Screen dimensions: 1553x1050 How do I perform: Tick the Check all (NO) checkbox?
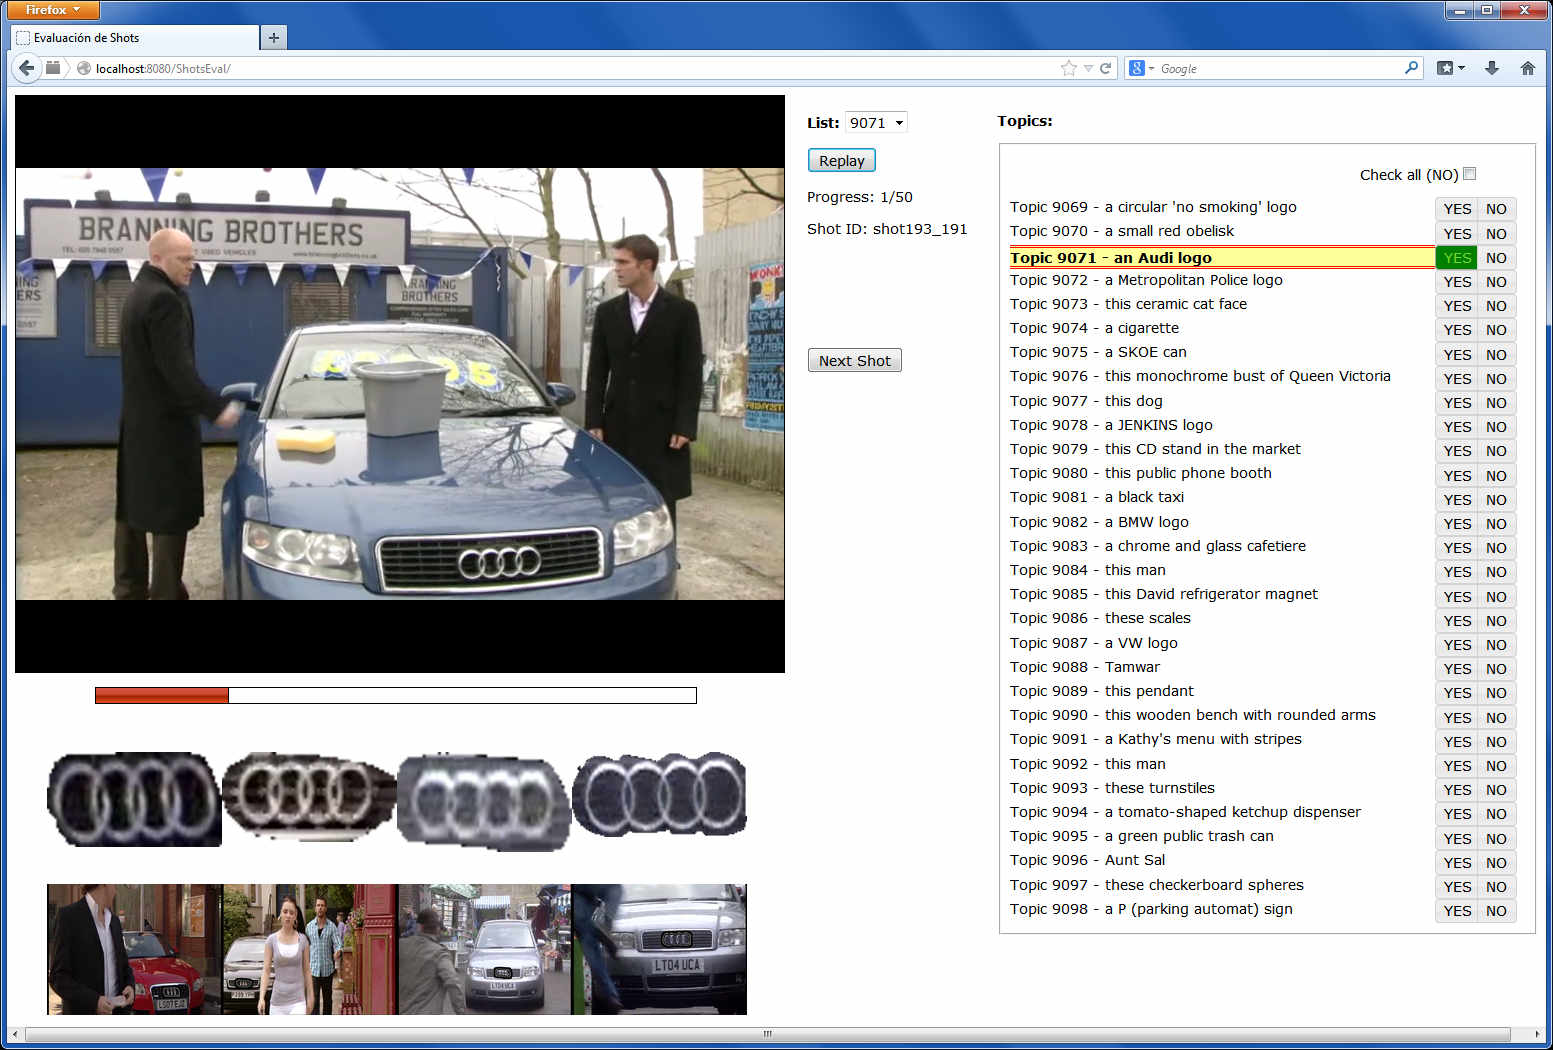[1469, 174]
